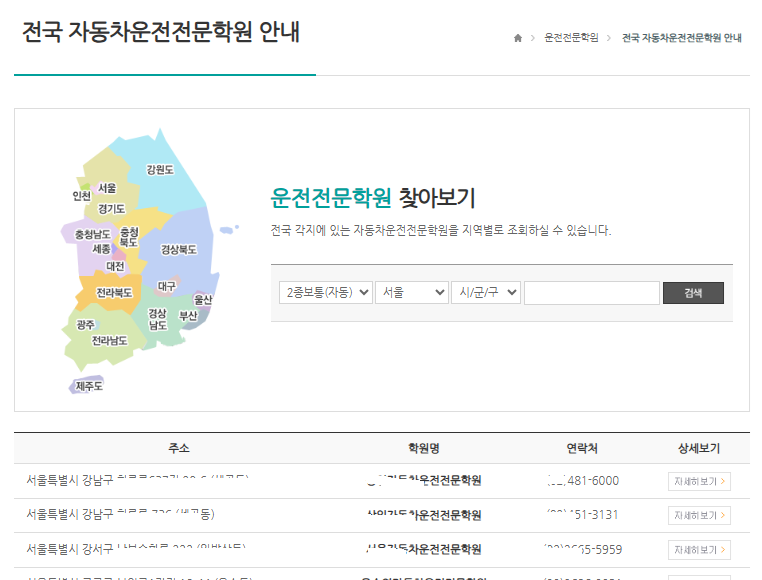The height and width of the screenshot is (580, 762).
Task: Select 충청북도 region on the map
Action: pos(129,237)
